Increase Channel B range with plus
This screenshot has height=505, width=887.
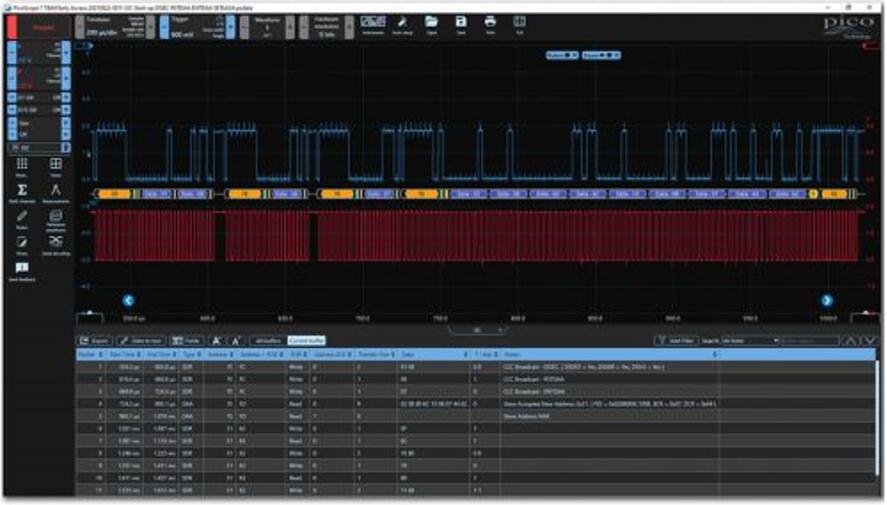coord(66,79)
